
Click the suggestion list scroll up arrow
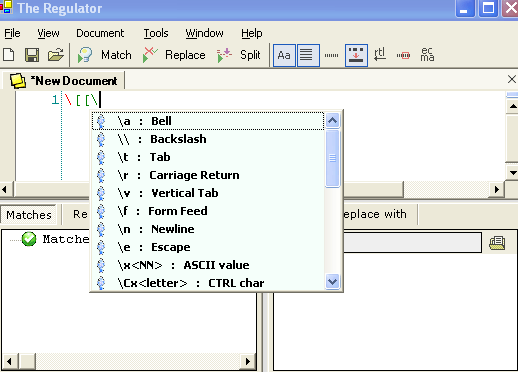point(332,120)
